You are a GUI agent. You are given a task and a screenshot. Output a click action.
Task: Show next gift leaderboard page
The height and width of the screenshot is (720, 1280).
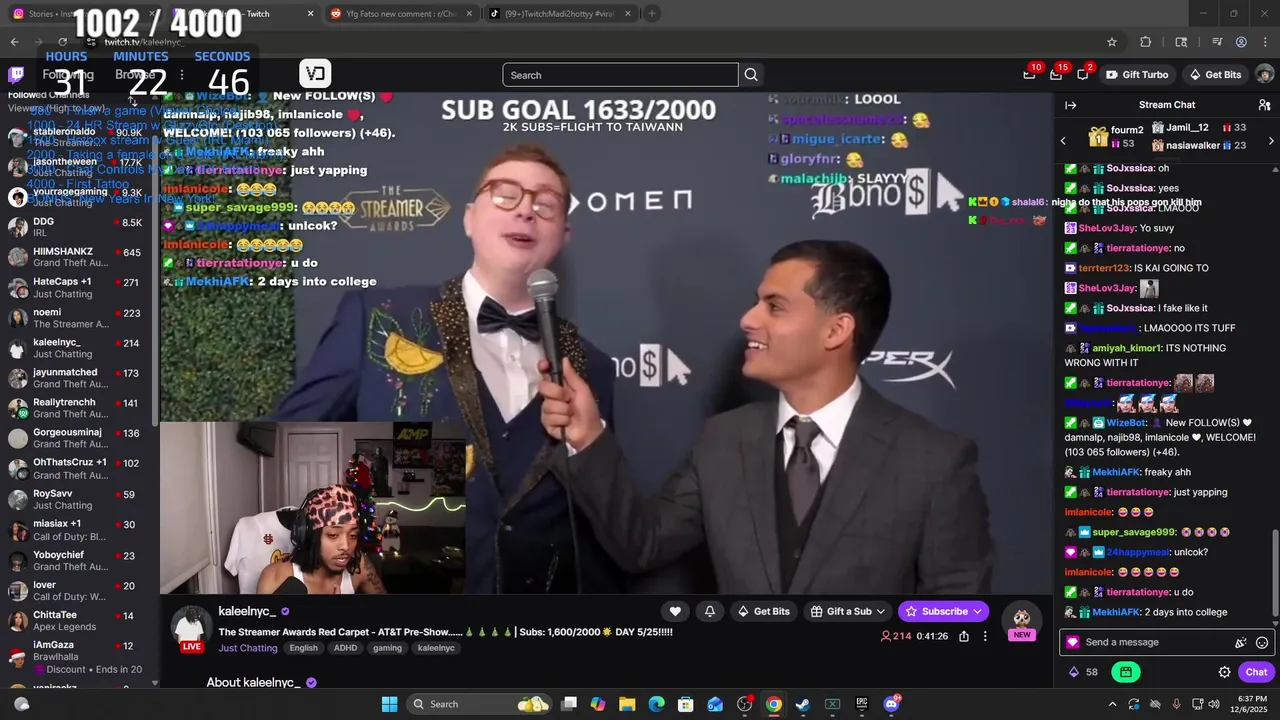(x=1271, y=141)
